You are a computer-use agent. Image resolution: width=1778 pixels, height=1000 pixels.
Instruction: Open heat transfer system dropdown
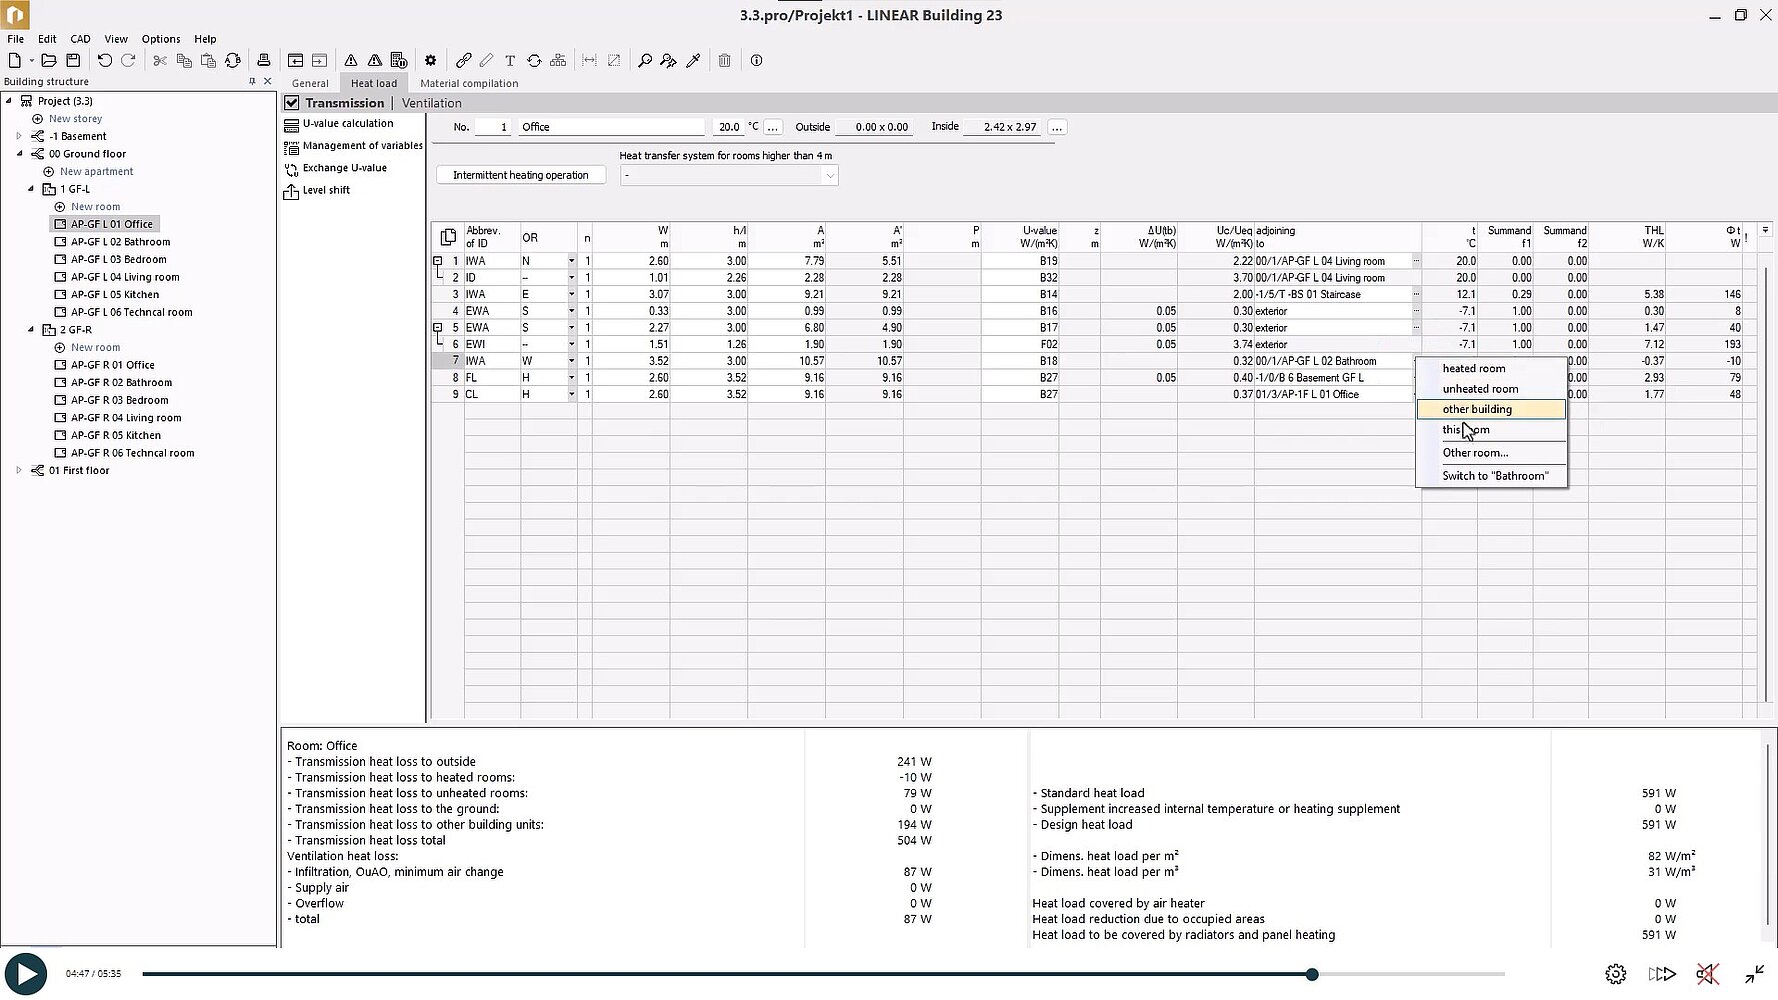829,176
